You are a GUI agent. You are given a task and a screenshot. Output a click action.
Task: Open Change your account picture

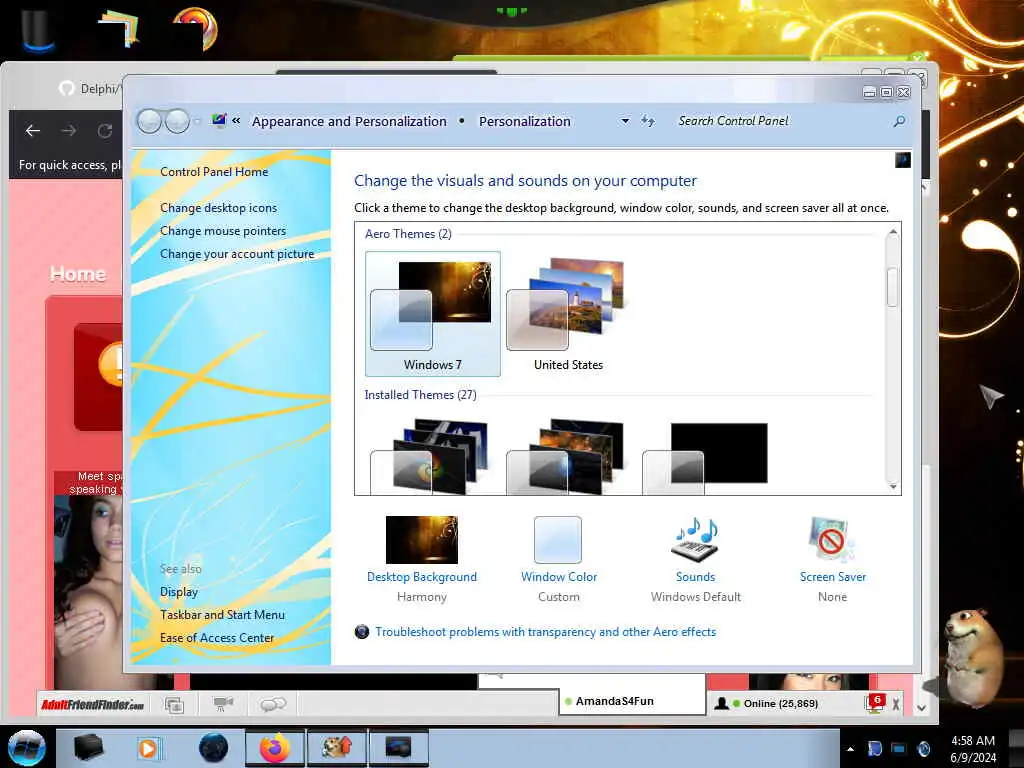tap(237, 254)
